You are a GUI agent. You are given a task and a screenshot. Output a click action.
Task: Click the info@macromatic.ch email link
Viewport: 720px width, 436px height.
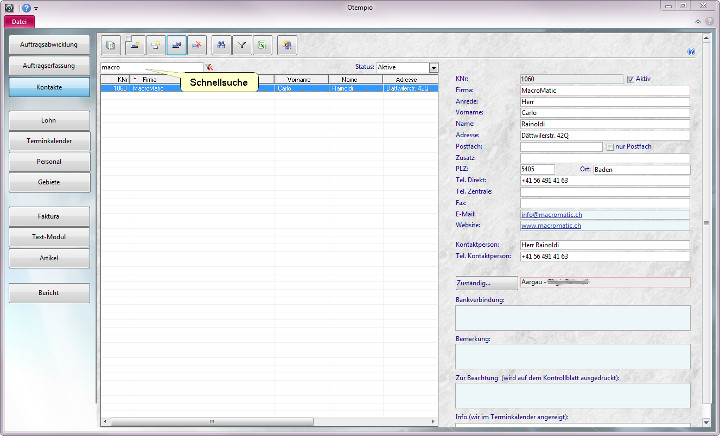549,214
